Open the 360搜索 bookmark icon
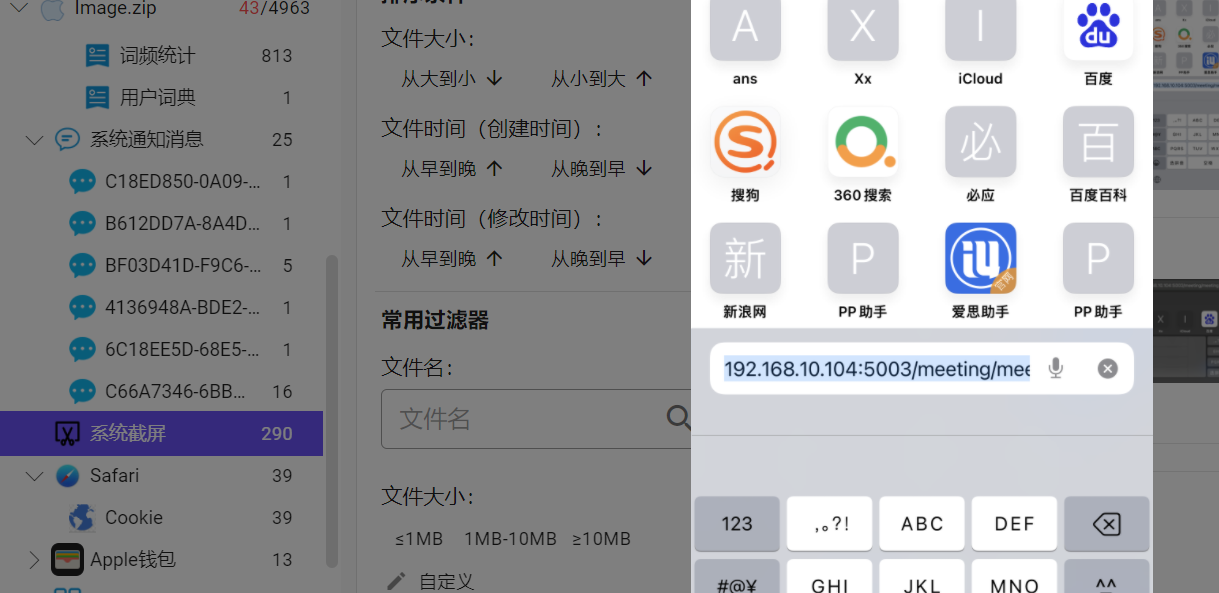Screen dimensions: 1219x593 coord(863,142)
